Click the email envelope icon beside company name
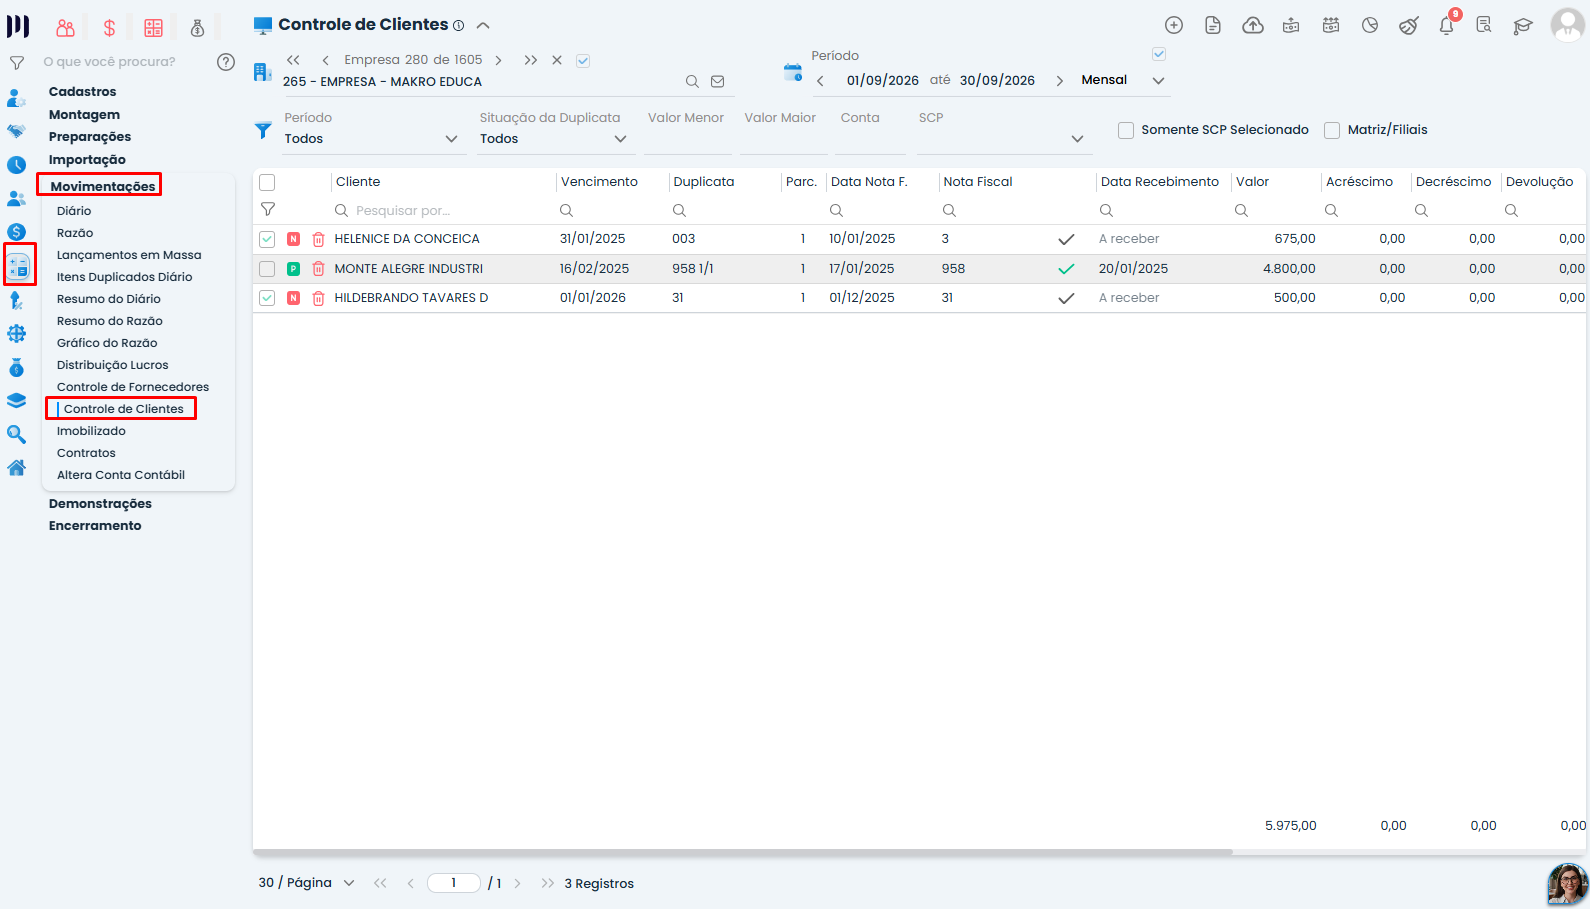1590x909 pixels. tap(718, 82)
